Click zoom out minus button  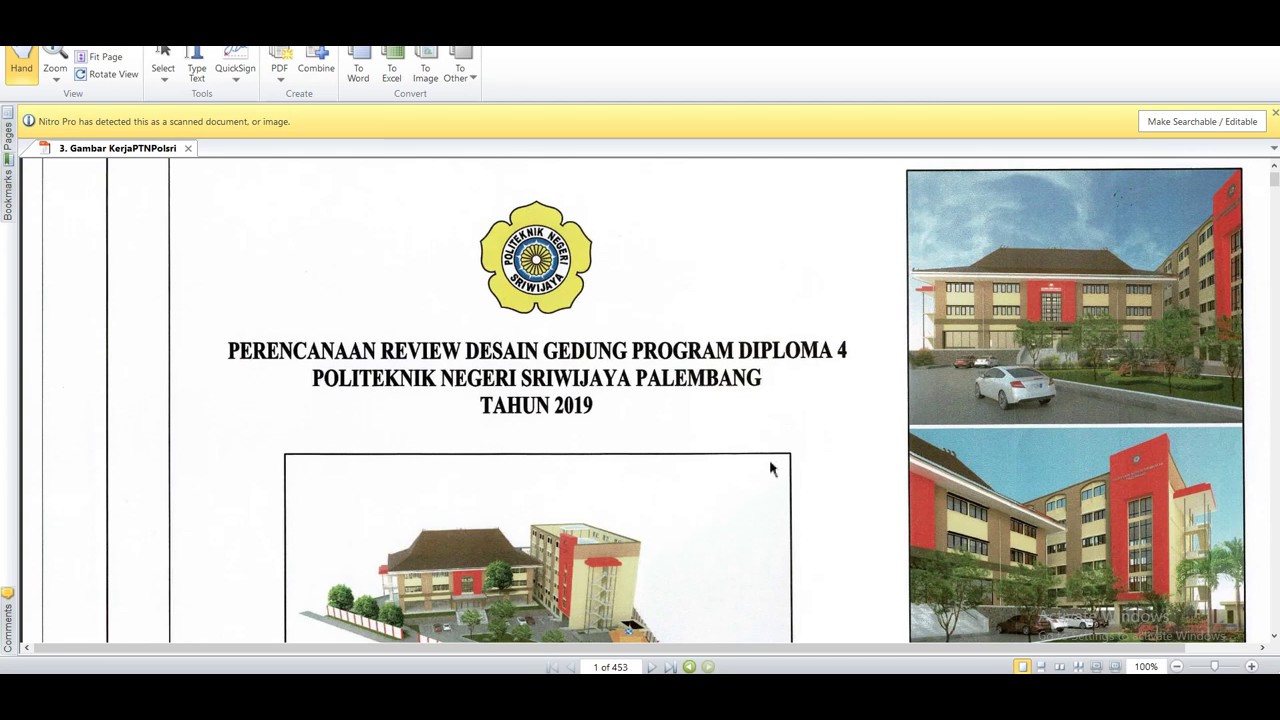tap(1177, 667)
